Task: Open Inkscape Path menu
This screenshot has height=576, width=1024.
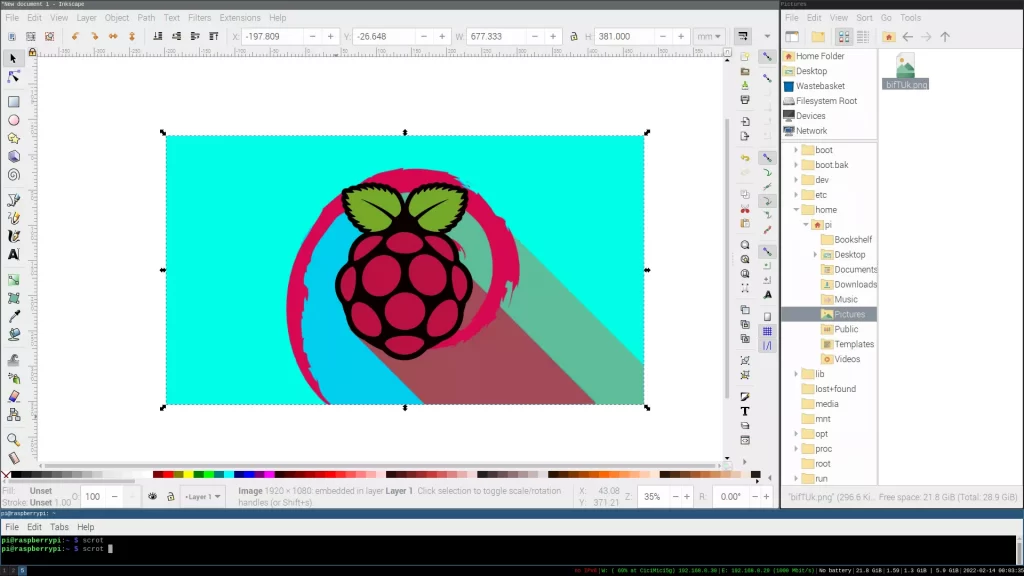Action: 146,18
